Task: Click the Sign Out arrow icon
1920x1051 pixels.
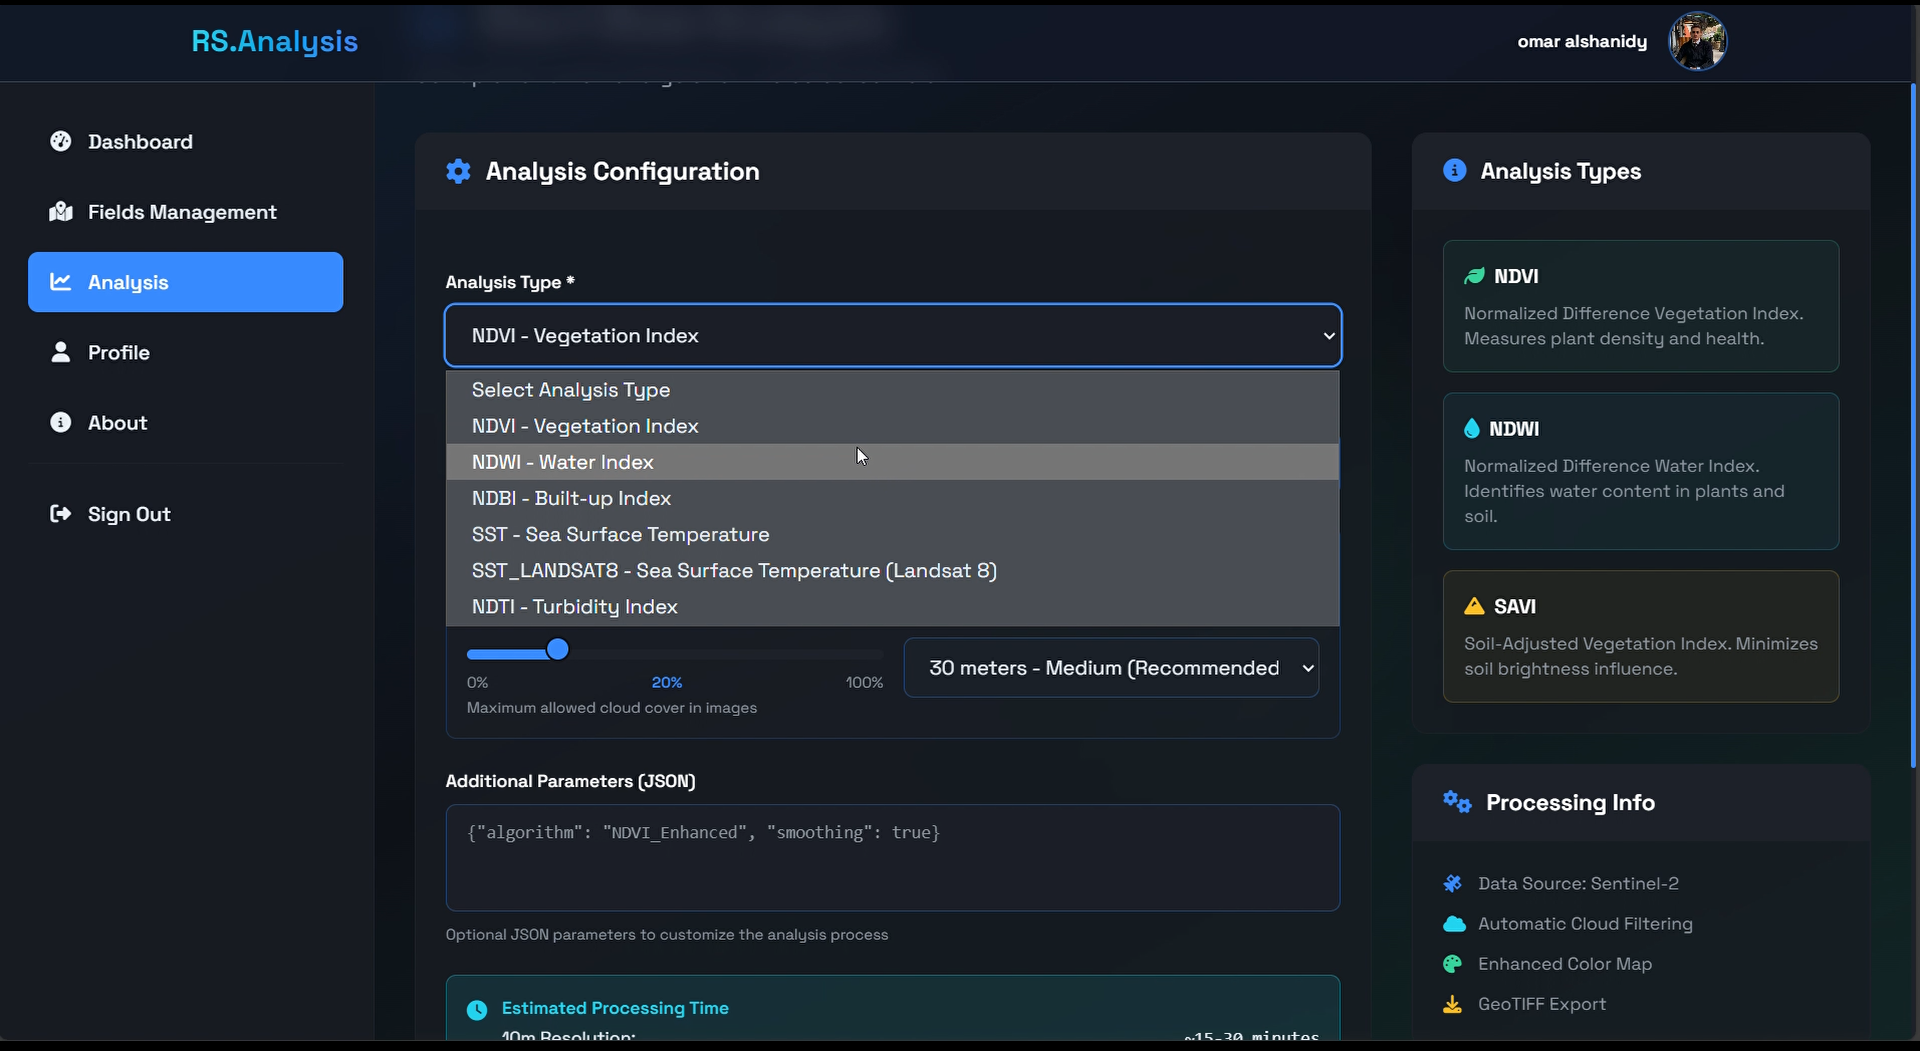Action: [61, 513]
